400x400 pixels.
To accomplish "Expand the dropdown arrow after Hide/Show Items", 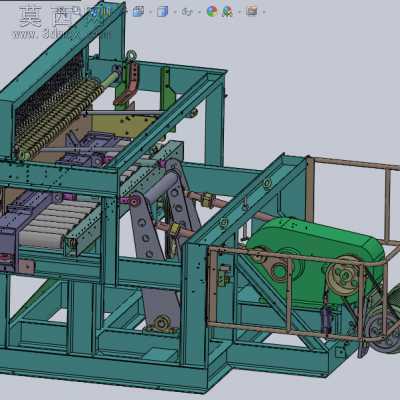I will (x=200, y=12).
